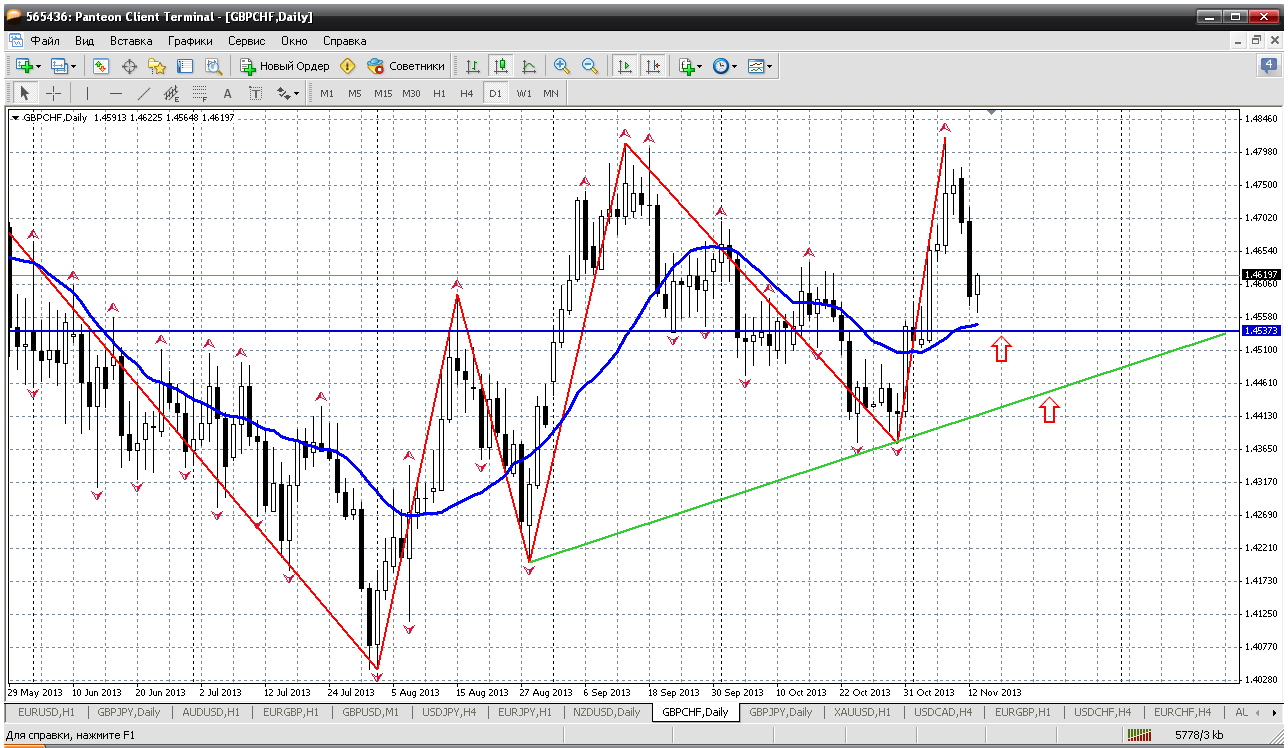Click the clock periodicity icon

pyautogui.click(x=720, y=66)
